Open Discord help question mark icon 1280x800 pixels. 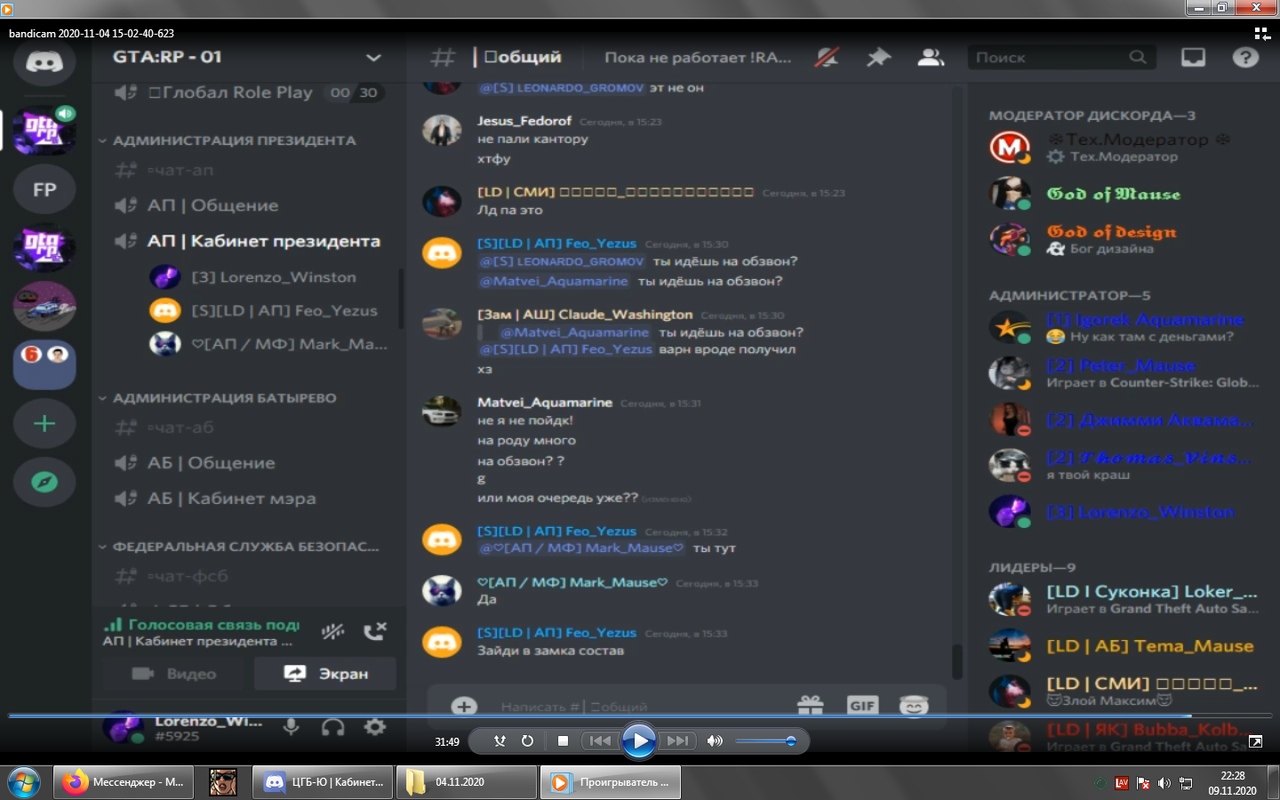(1245, 58)
